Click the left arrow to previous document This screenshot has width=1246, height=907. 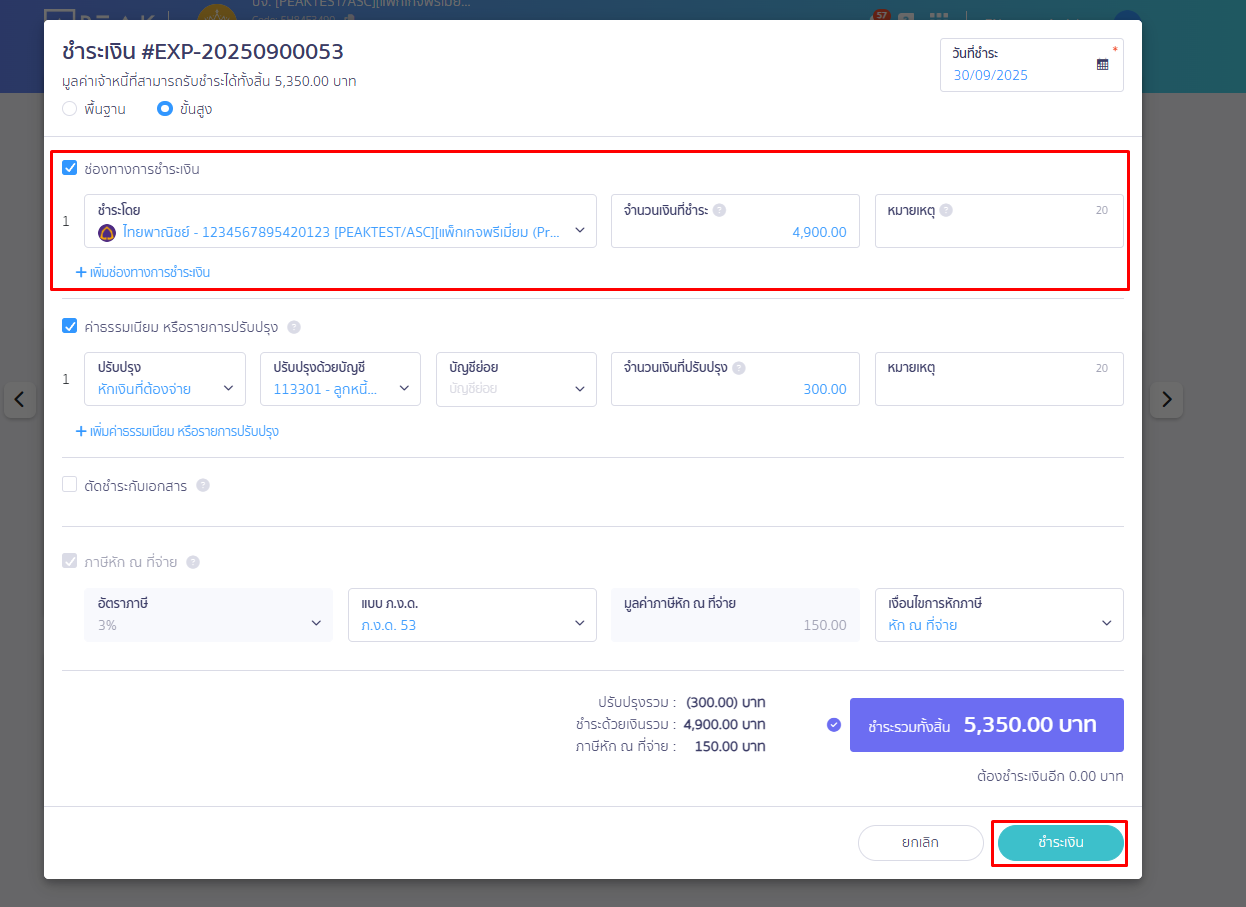20,400
